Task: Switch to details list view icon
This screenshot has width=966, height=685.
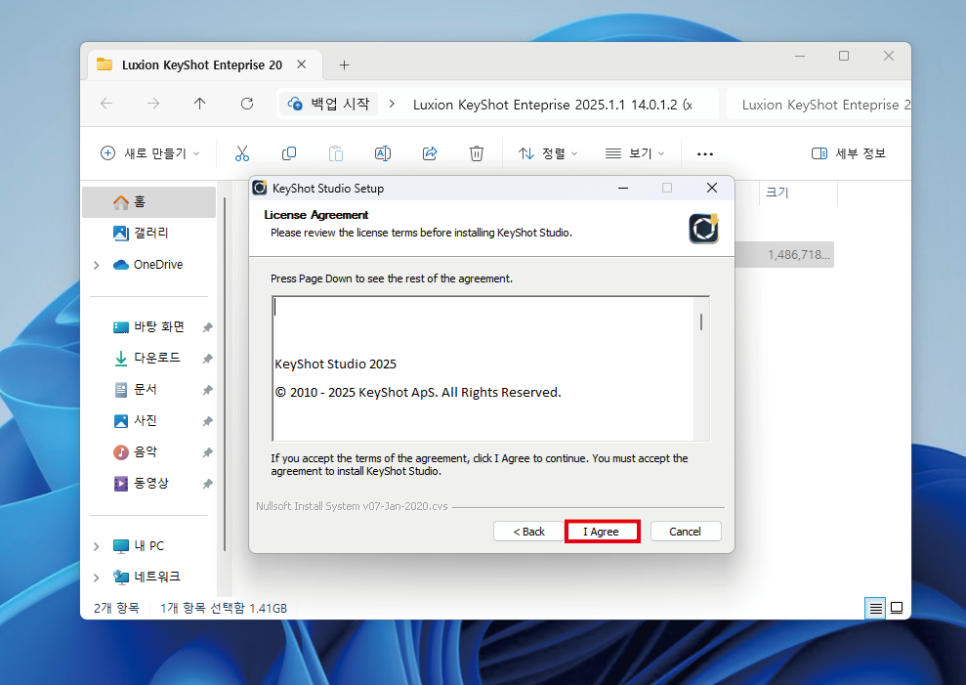Action: [875, 609]
